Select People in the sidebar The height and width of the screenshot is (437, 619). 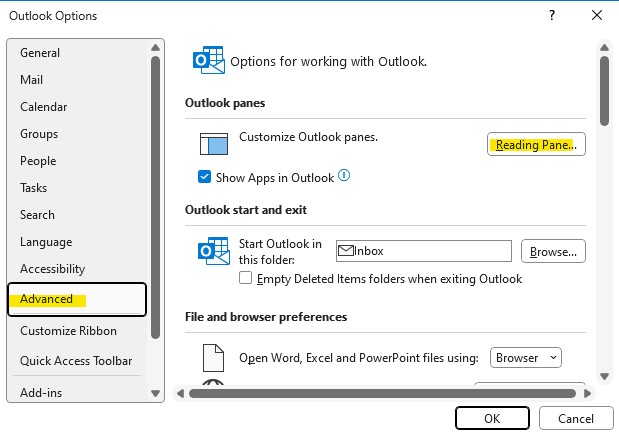point(38,161)
